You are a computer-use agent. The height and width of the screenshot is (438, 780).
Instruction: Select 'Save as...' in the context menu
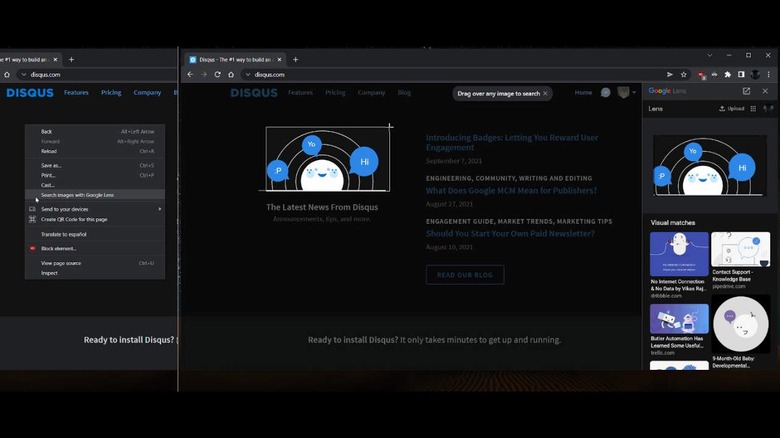95,165
